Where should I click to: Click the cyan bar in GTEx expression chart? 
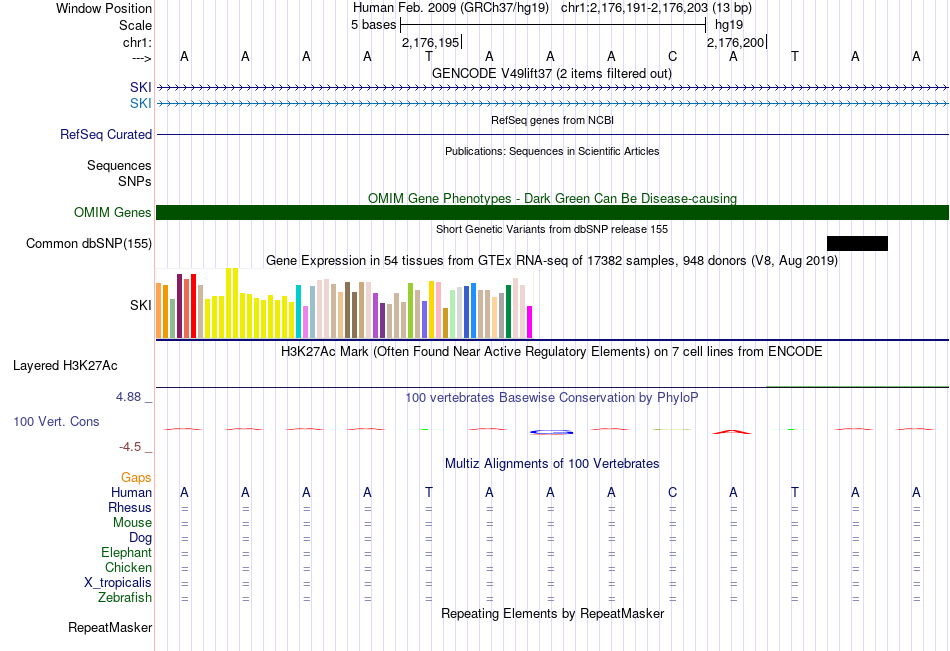click(299, 312)
